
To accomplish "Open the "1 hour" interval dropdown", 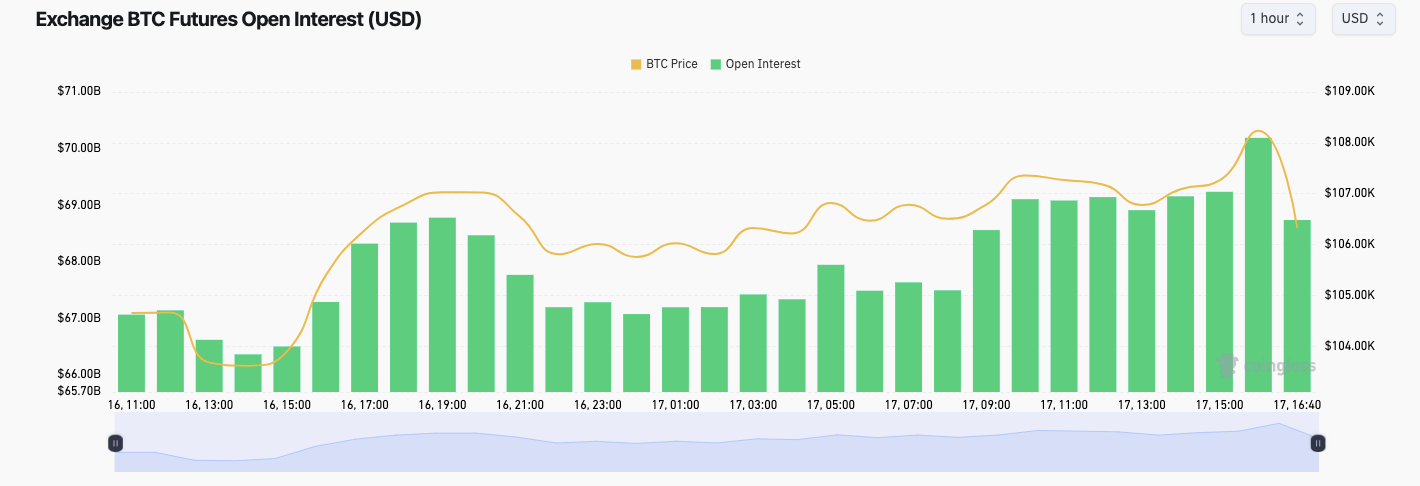I will click(1277, 19).
